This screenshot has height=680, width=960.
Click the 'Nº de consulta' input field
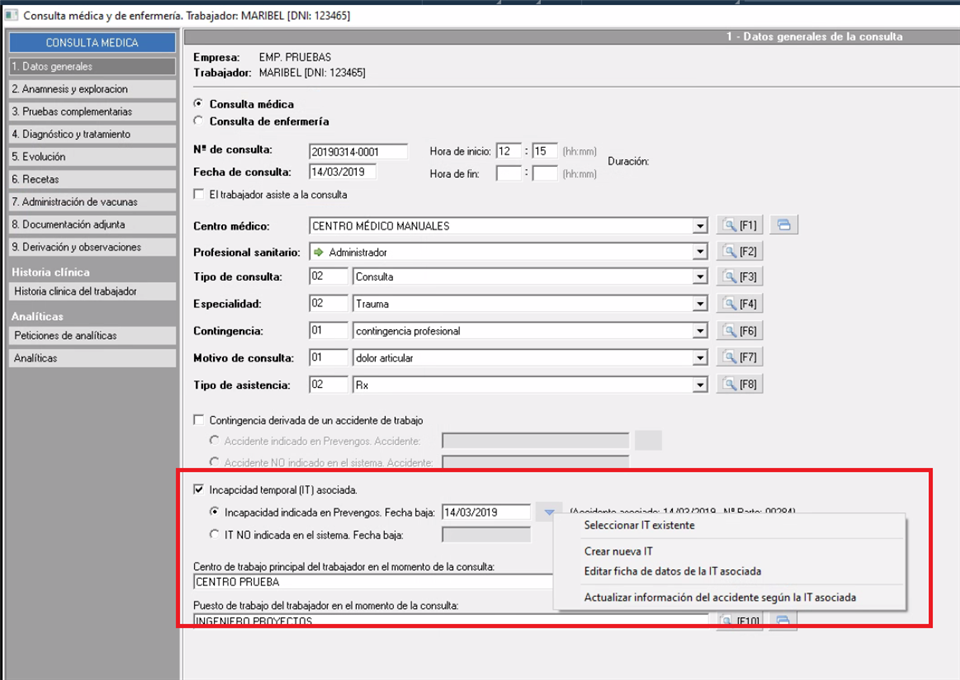(358, 151)
